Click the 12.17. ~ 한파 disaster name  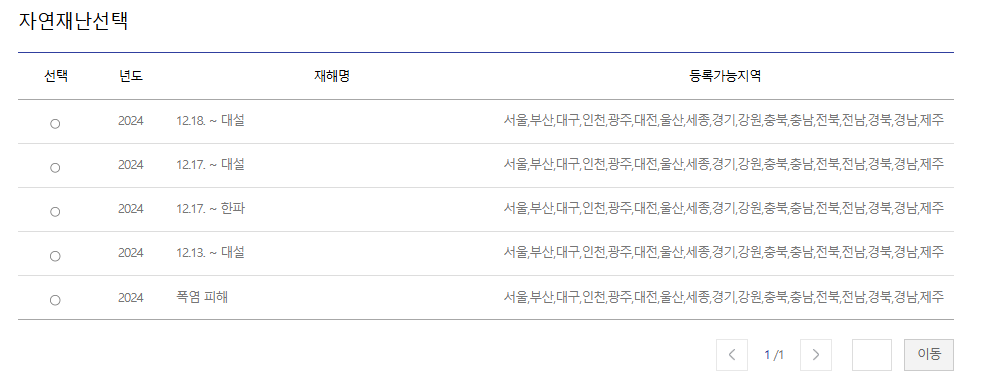210,208
